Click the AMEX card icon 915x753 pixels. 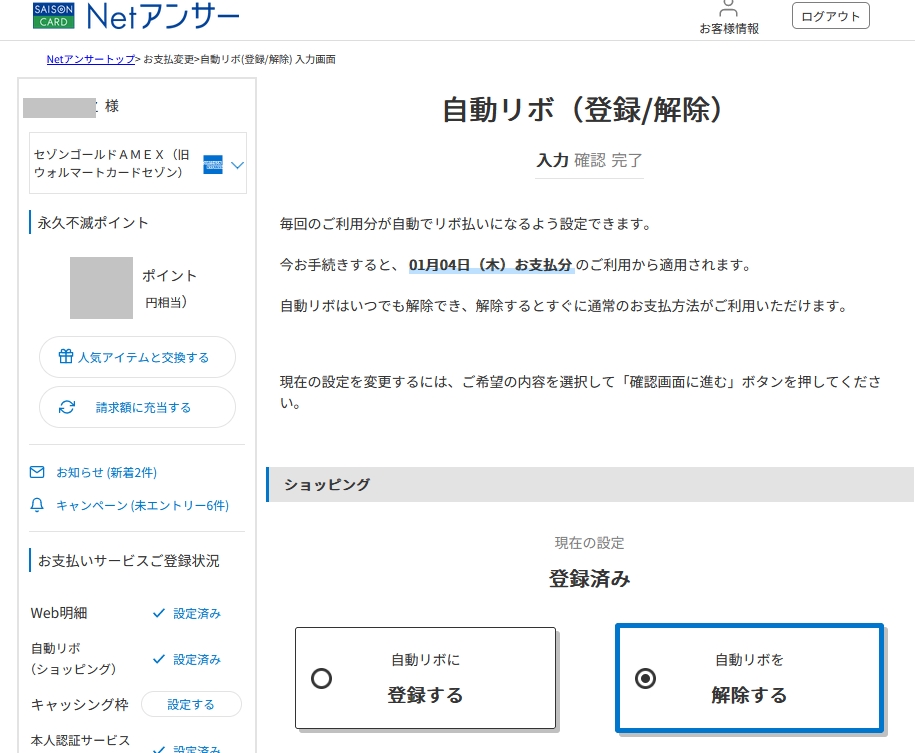coord(212,165)
